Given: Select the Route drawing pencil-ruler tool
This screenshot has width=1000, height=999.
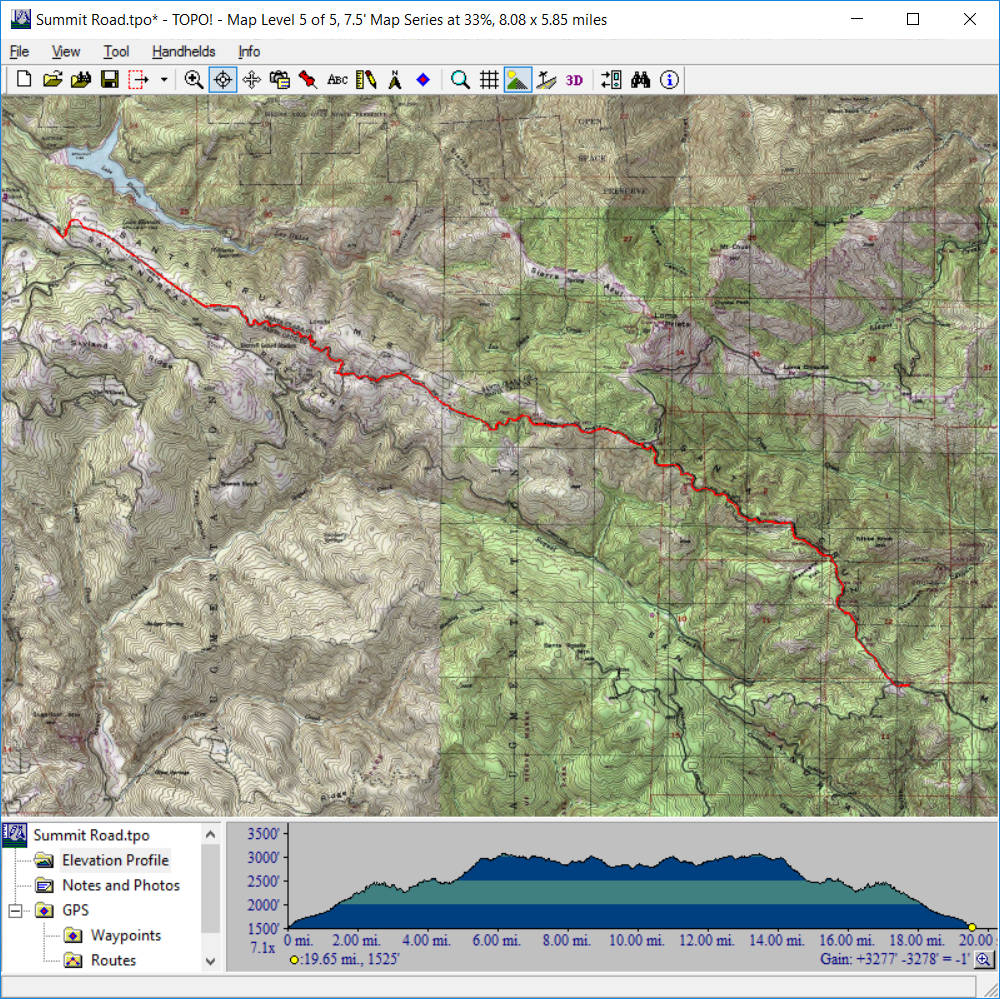Looking at the screenshot, I should pyautogui.click(x=366, y=80).
